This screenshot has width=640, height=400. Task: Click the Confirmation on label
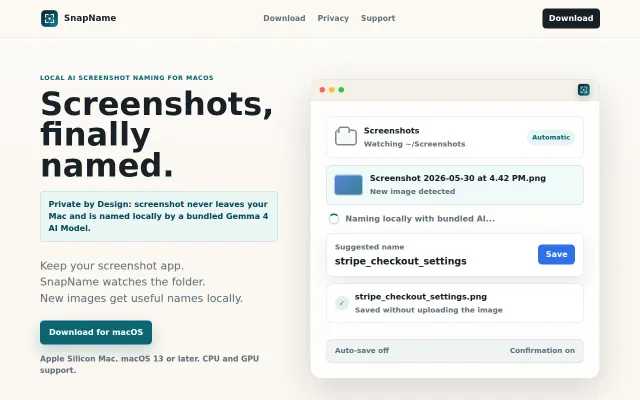point(542,351)
